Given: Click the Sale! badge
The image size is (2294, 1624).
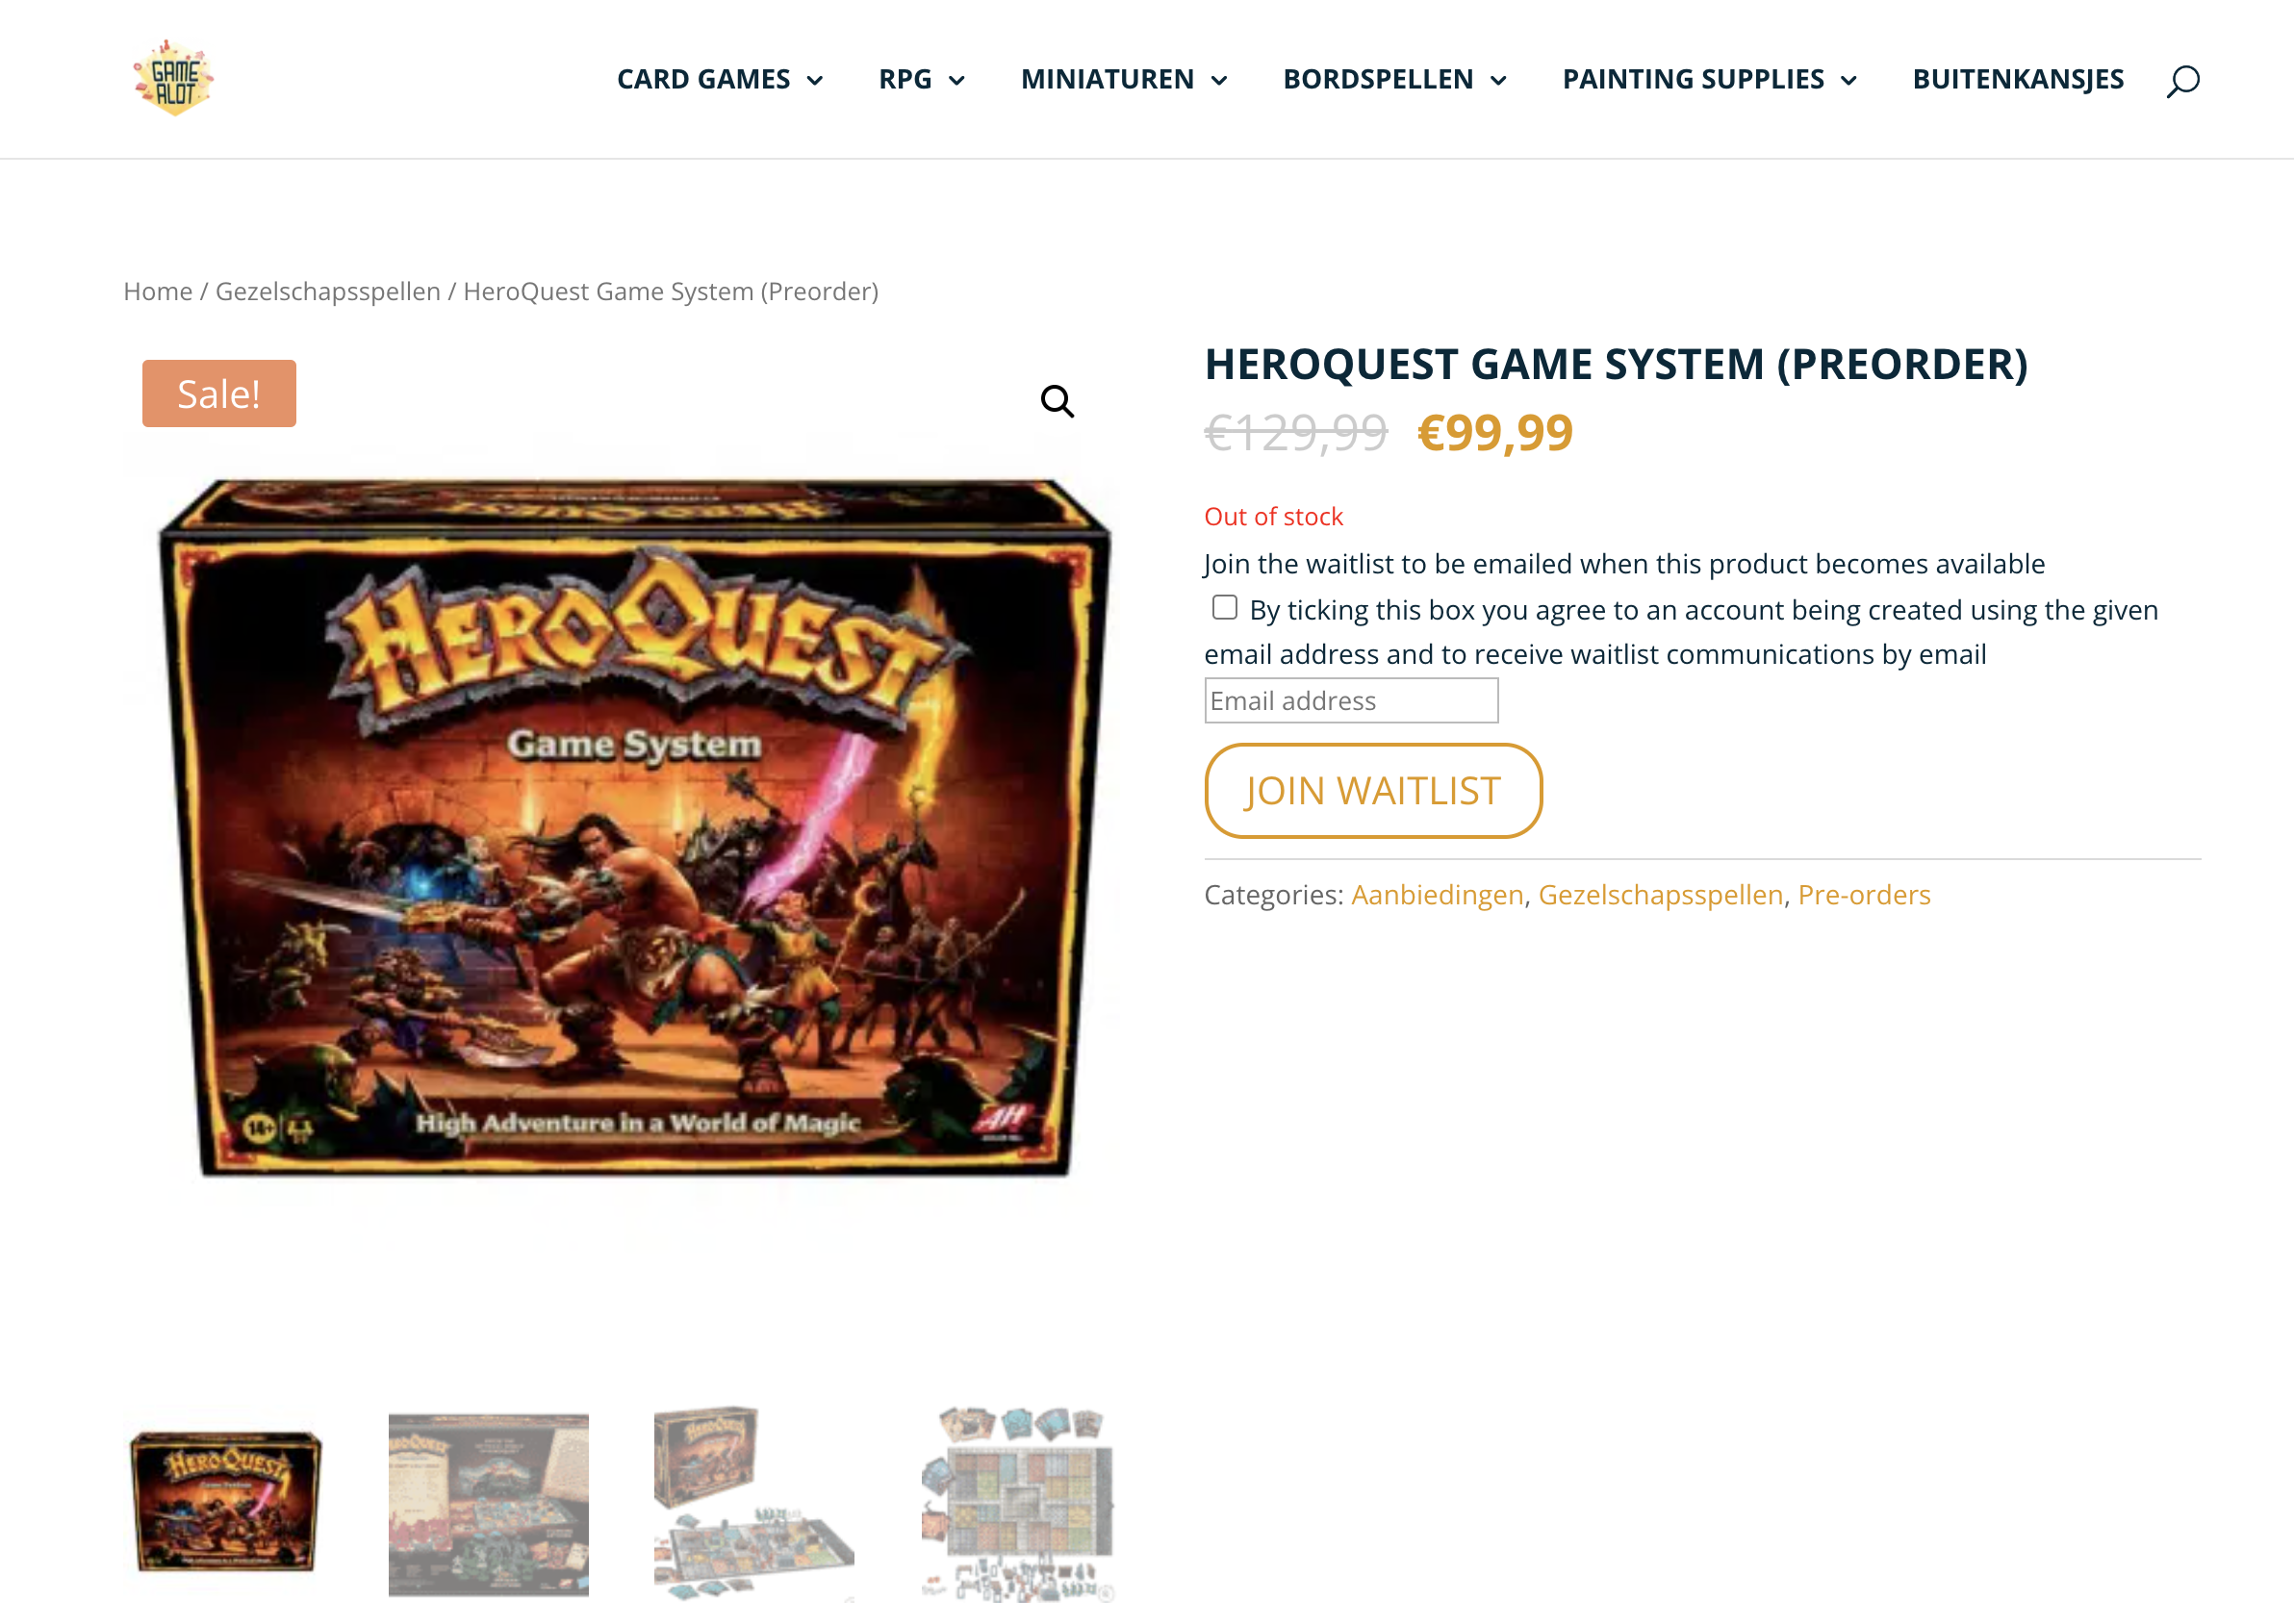Looking at the screenshot, I should (219, 393).
